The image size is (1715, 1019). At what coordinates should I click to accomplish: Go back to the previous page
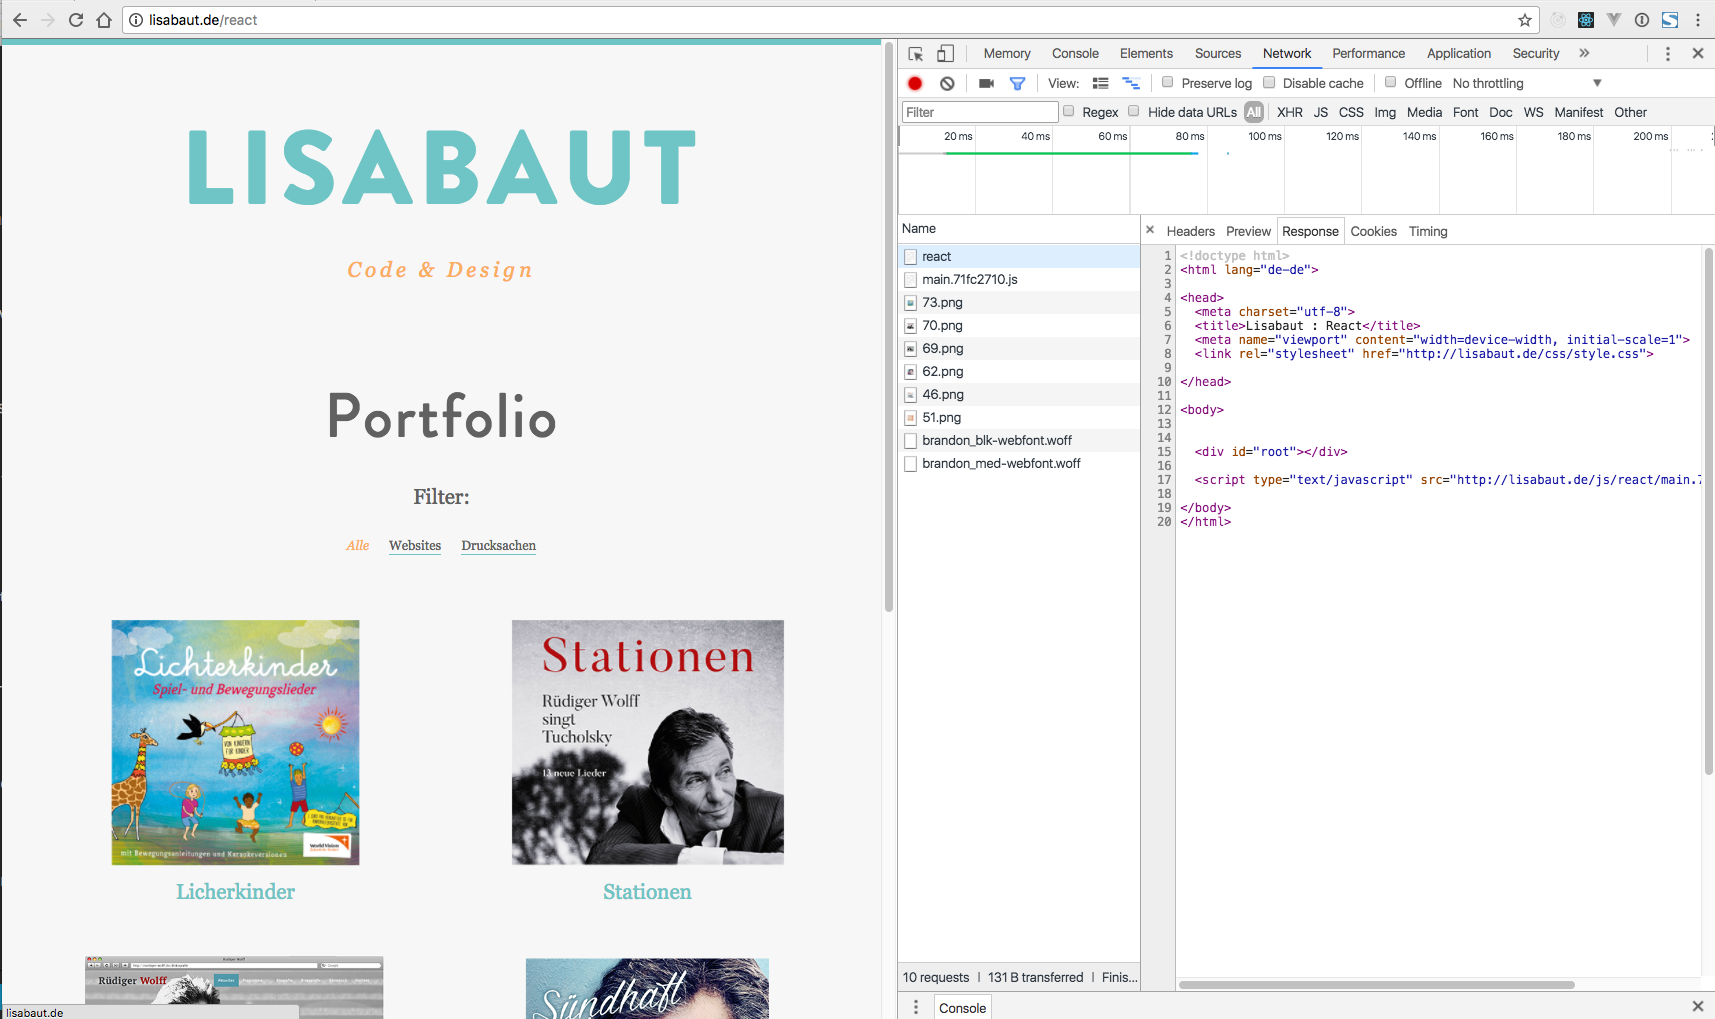(x=20, y=20)
